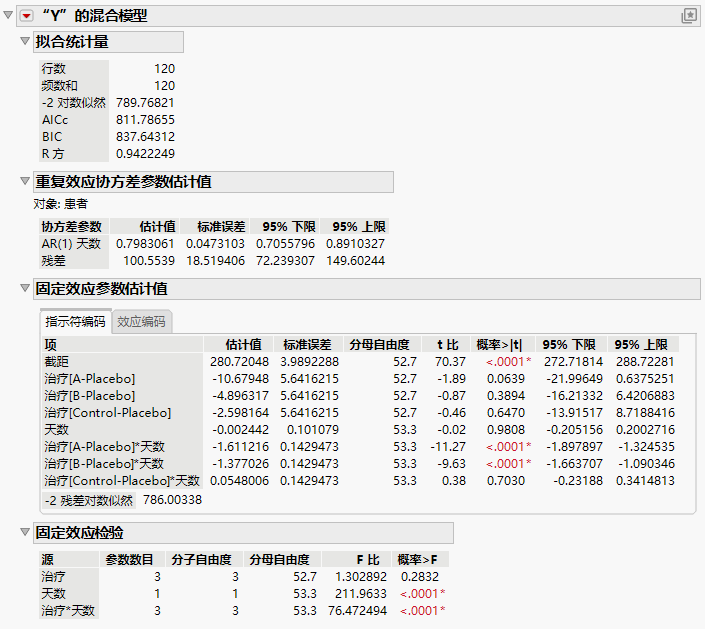Collapse the 固定效应参数估计值 section
The image size is (705, 629).
[x=25, y=288]
